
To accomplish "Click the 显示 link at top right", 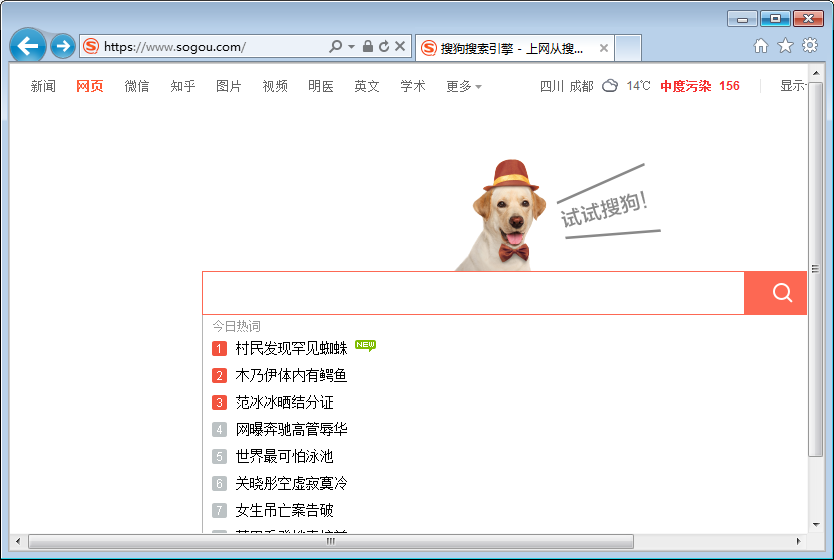I will (x=793, y=86).
